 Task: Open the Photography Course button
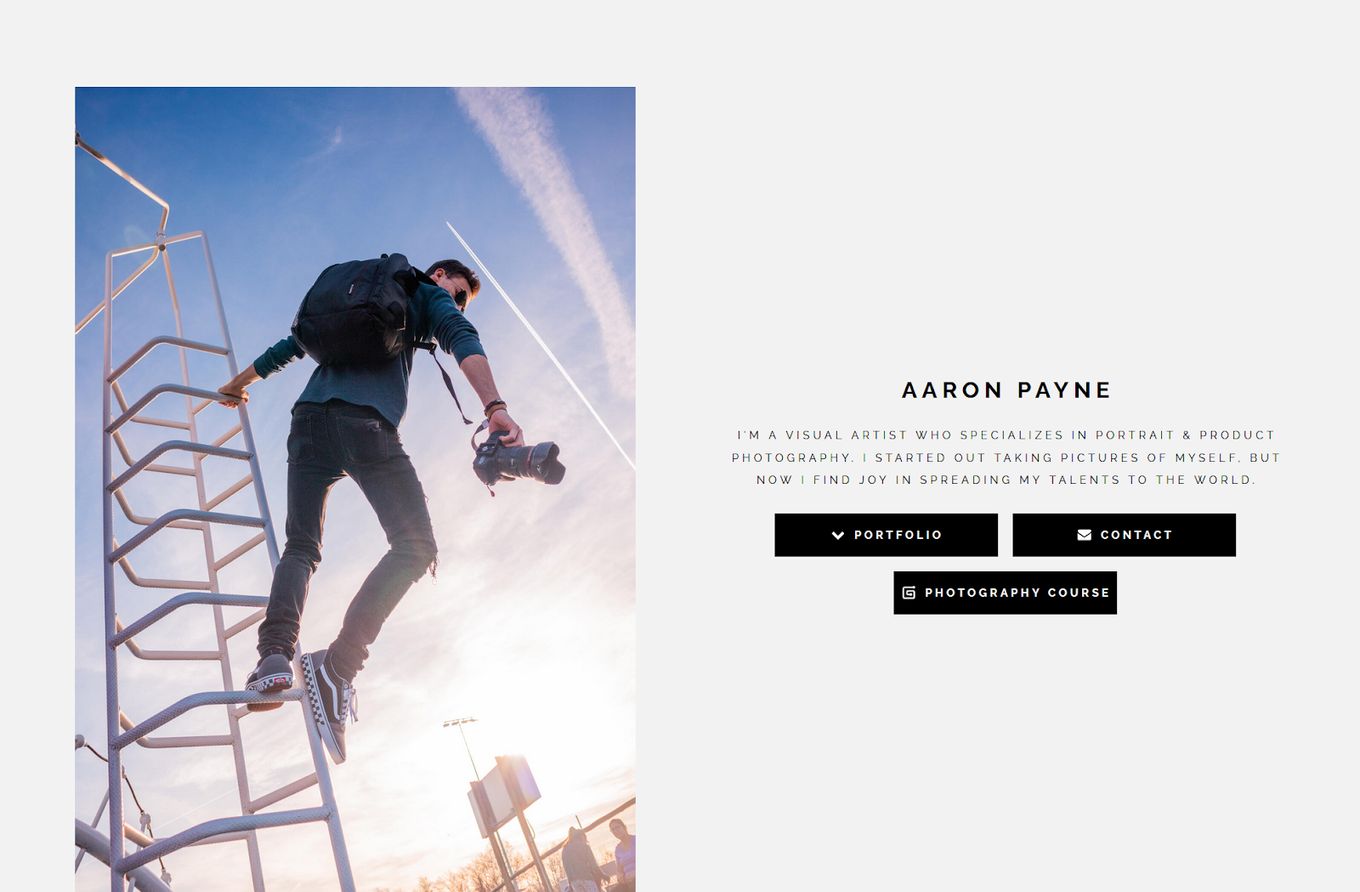[x=1005, y=593]
